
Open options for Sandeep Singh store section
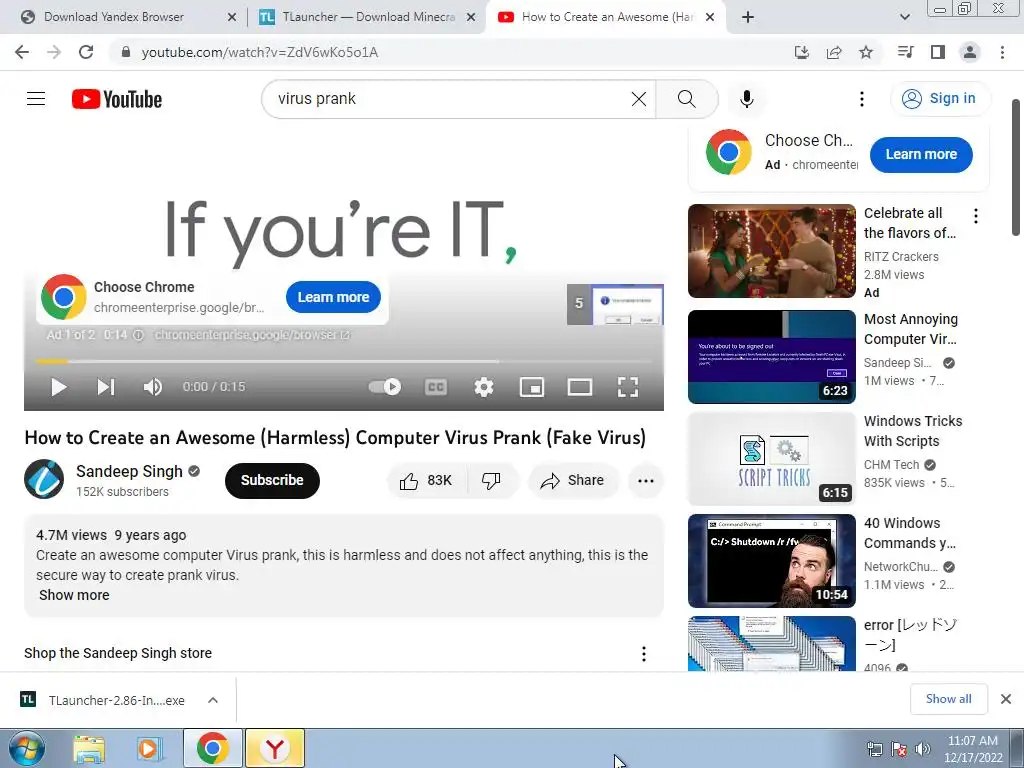[x=644, y=654]
